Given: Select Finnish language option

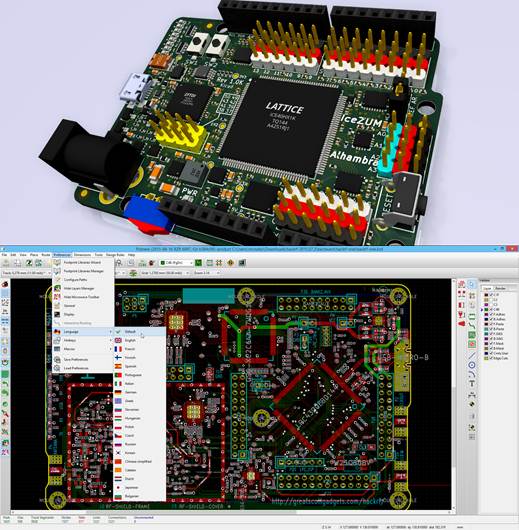Looking at the screenshot, I should tap(139, 357).
